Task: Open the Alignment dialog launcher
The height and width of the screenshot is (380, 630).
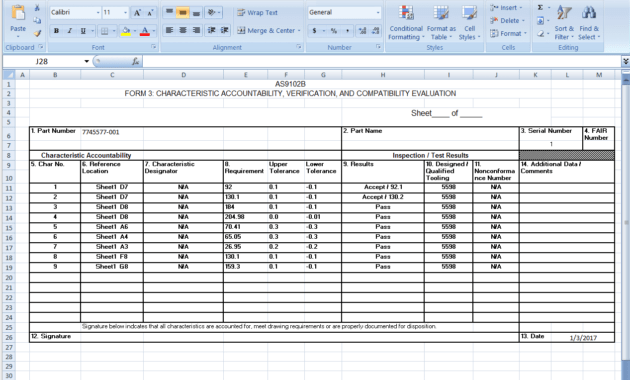Action: coord(299,47)
